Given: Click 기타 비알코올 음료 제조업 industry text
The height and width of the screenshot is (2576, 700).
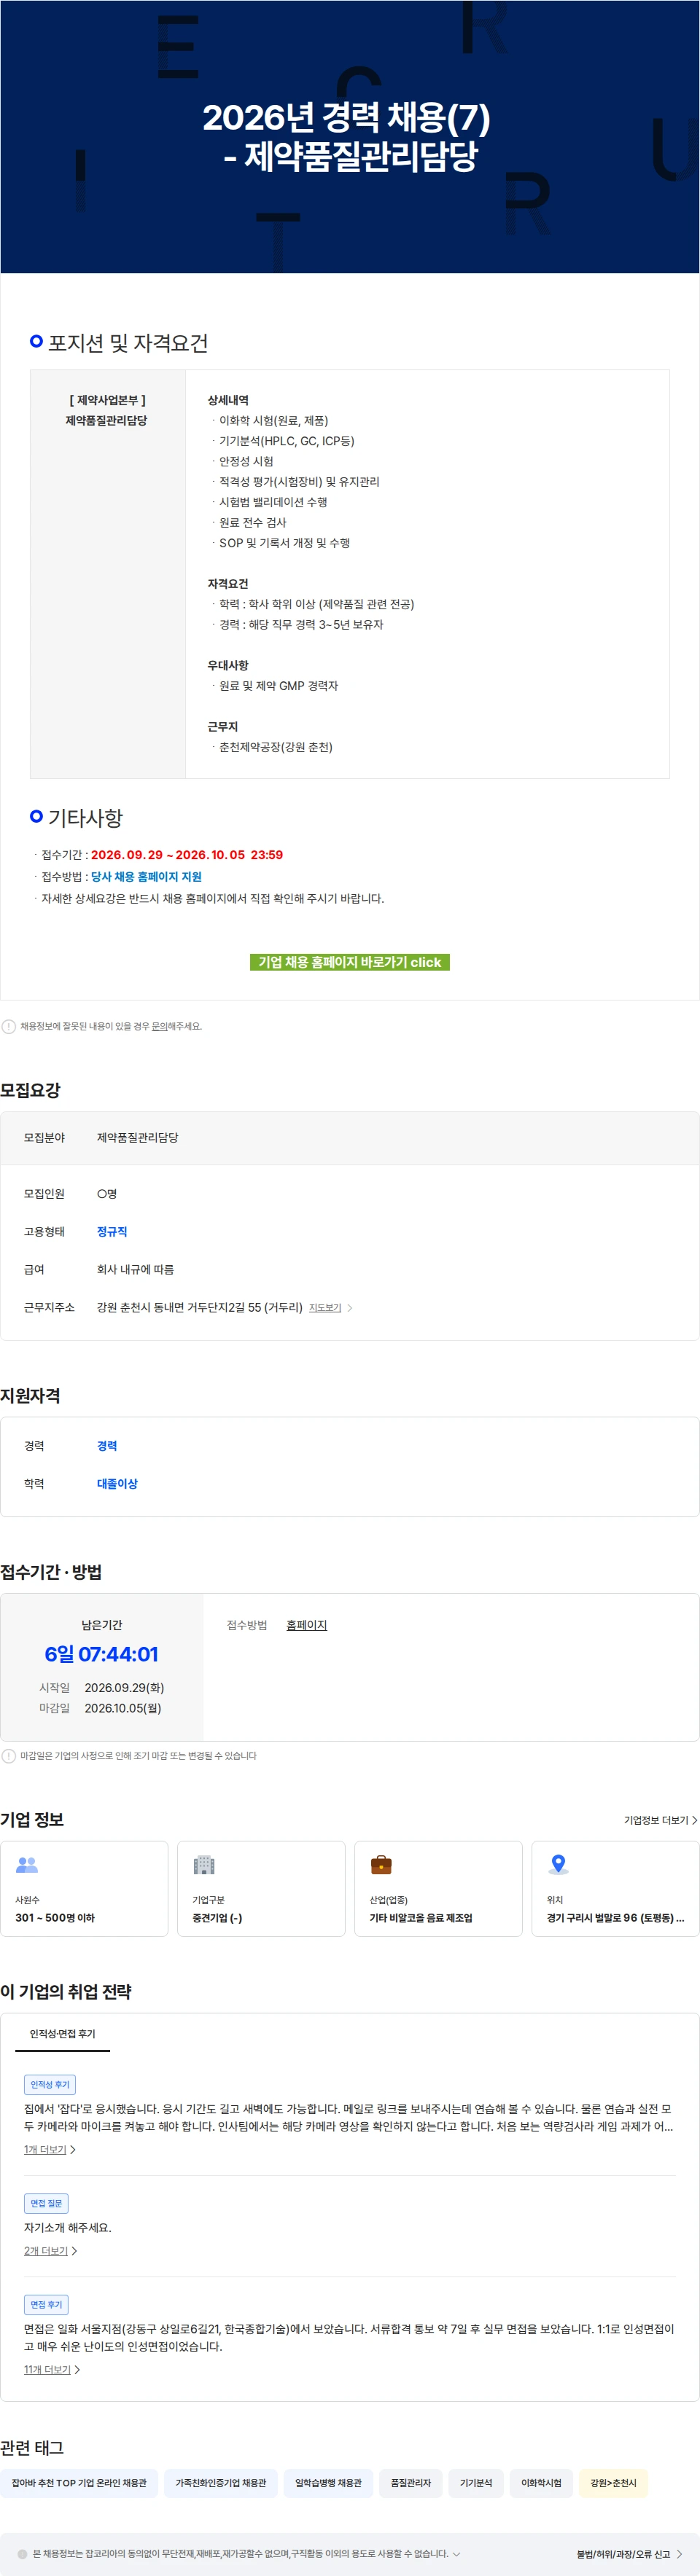Looking at the screenshot, I should click(421, 1918).
